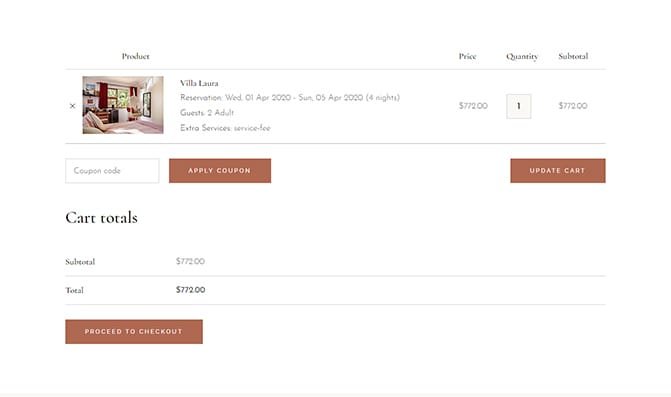Click the Price column header

[467, 56]
